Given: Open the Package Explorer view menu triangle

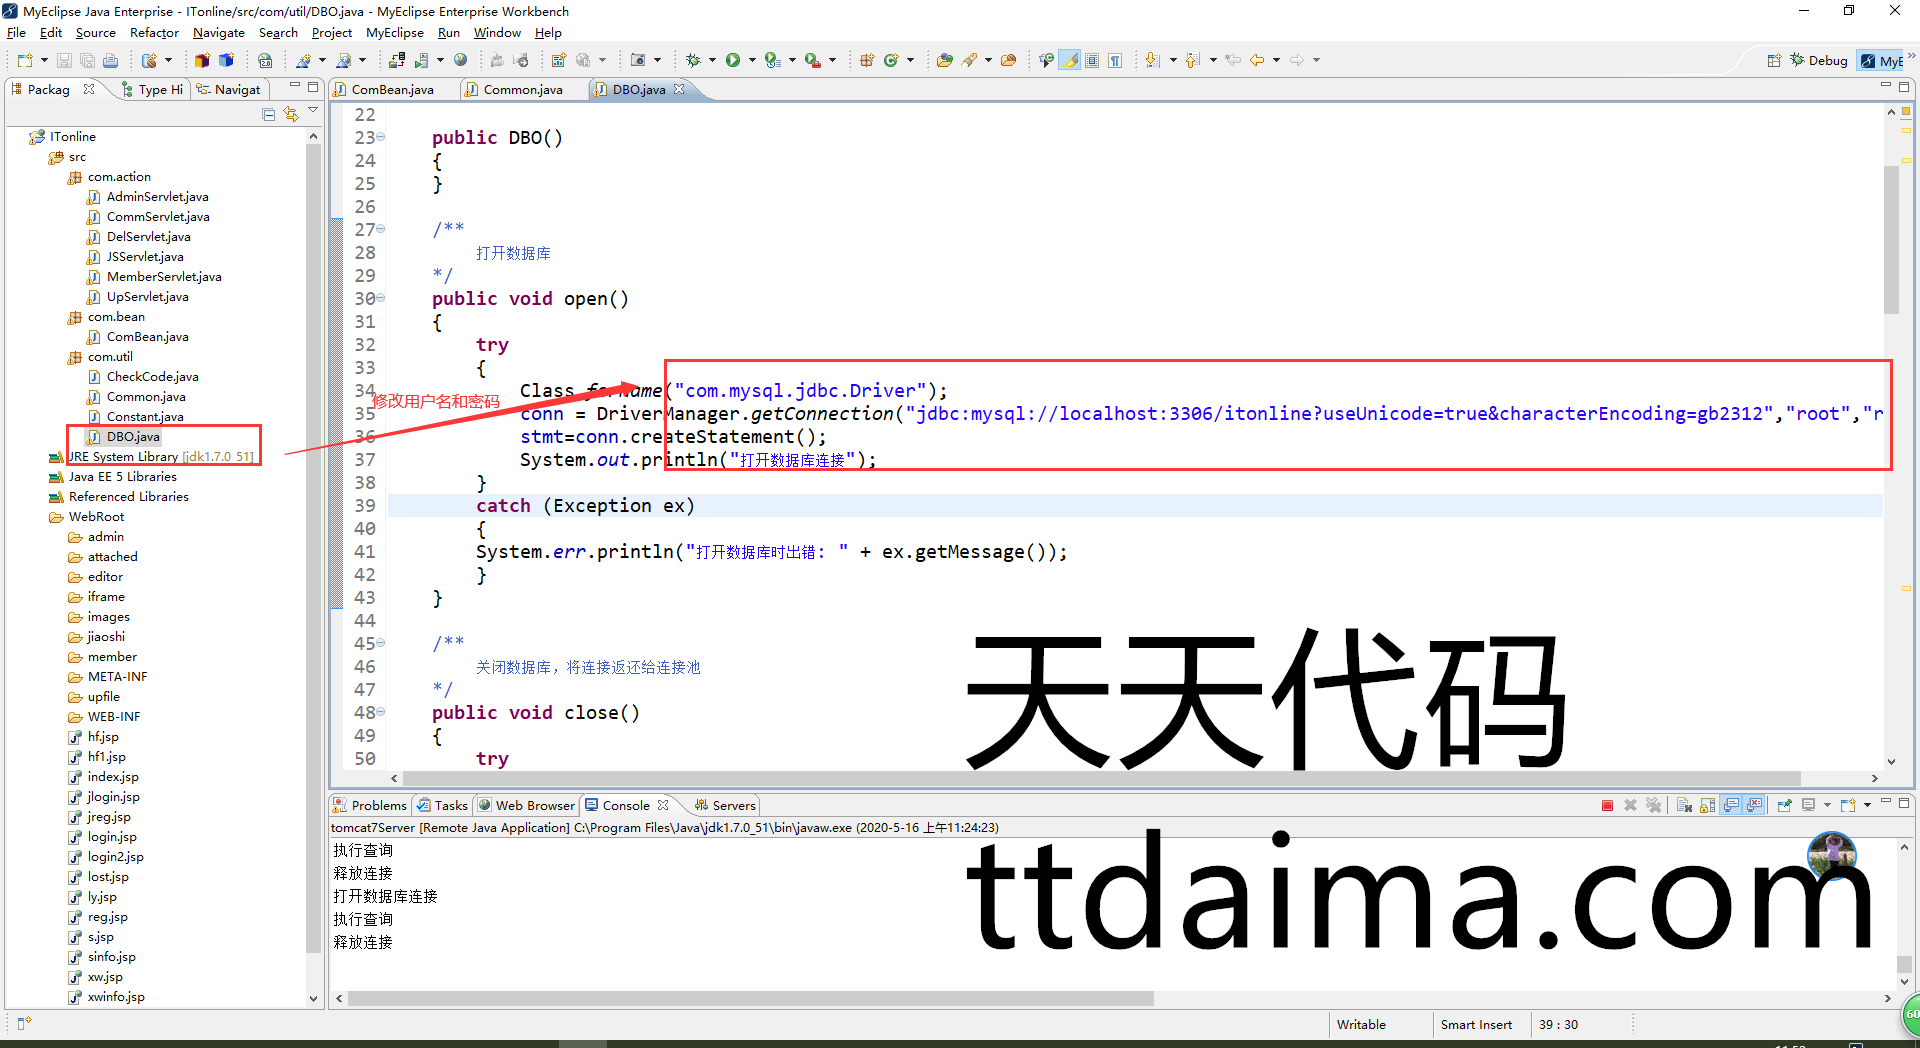Looking at the screenshot, I should coord(313,112).
